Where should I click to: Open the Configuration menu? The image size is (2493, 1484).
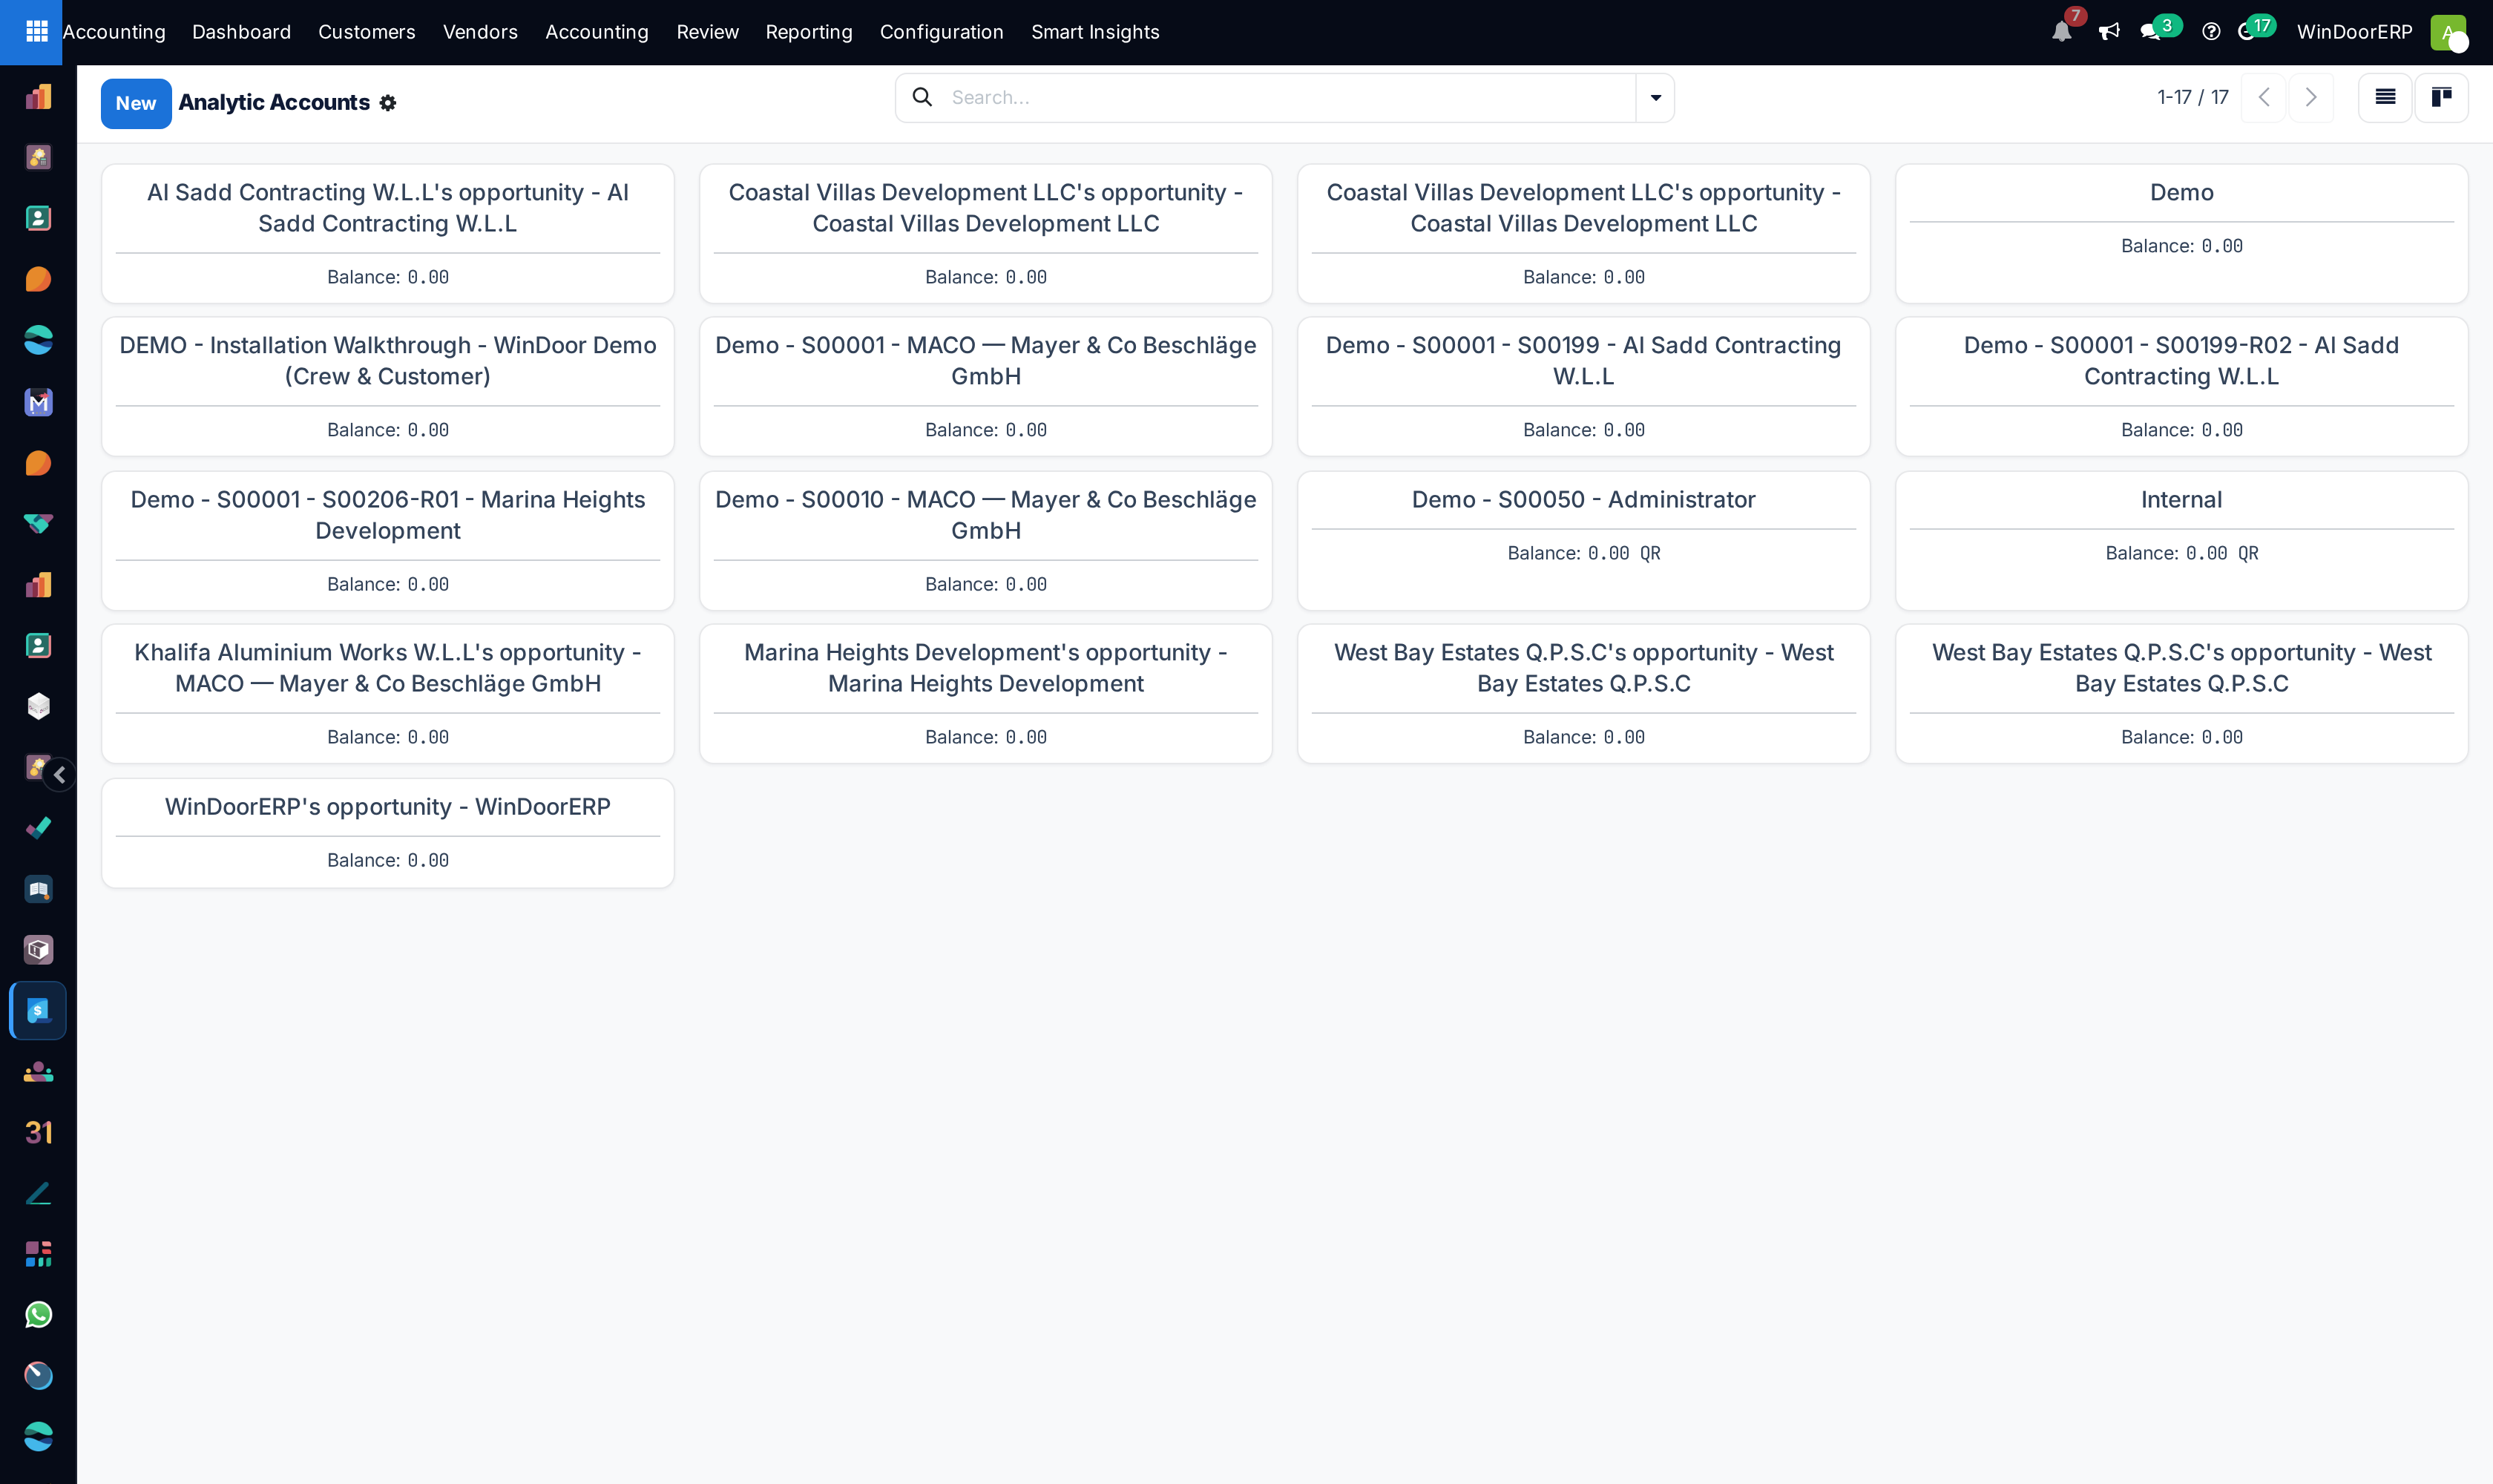pos(941,32)
